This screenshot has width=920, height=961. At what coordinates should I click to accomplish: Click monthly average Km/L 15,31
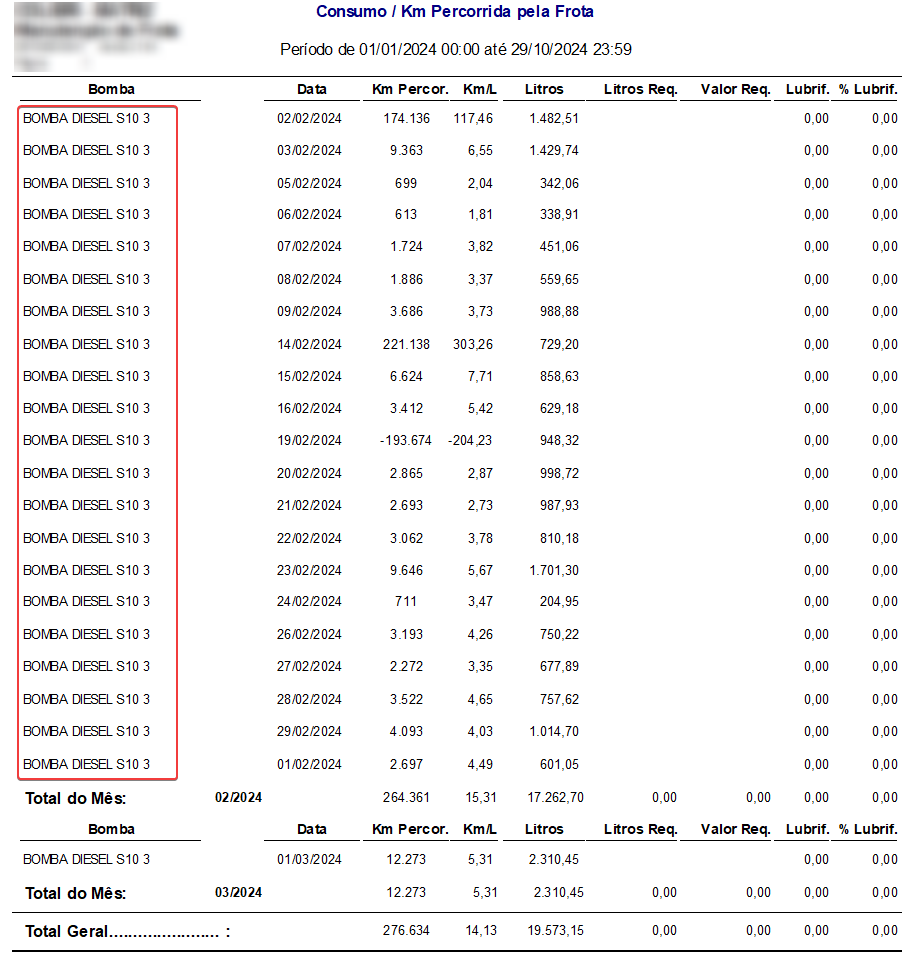point(481,798)
